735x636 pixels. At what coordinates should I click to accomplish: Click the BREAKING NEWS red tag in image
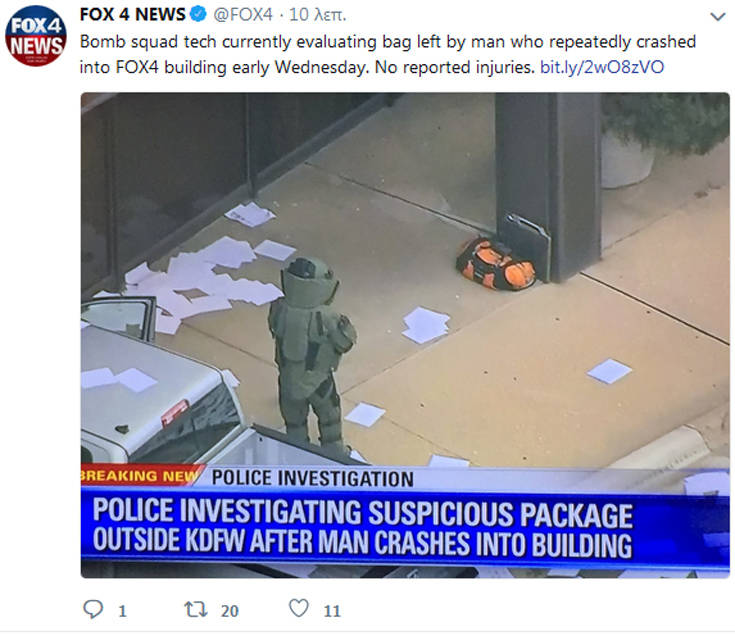point(142,475)
